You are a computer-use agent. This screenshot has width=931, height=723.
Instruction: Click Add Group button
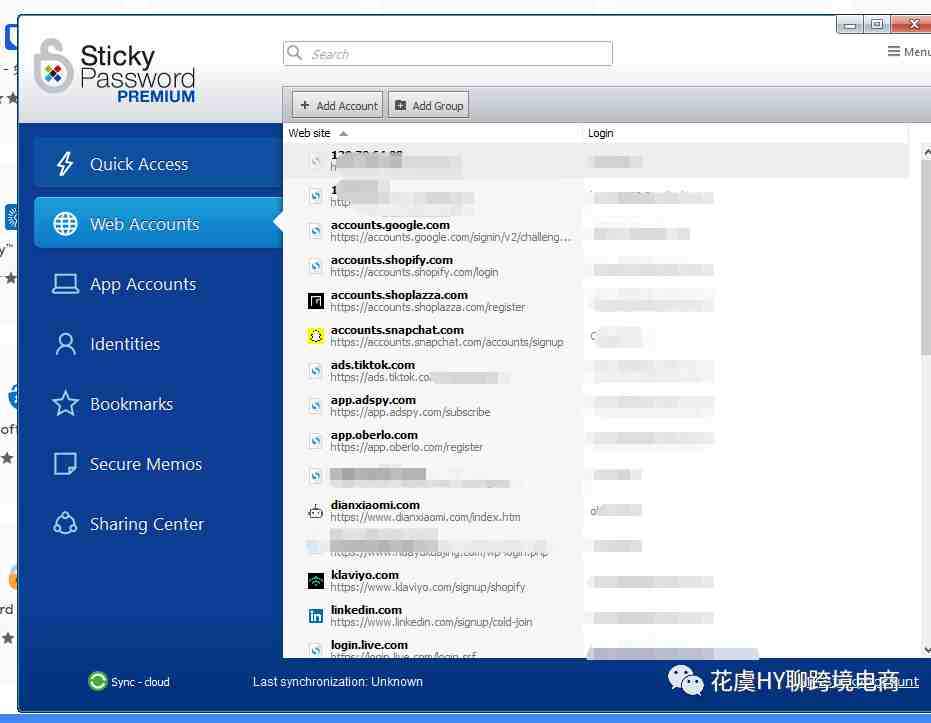coord(429,105)
